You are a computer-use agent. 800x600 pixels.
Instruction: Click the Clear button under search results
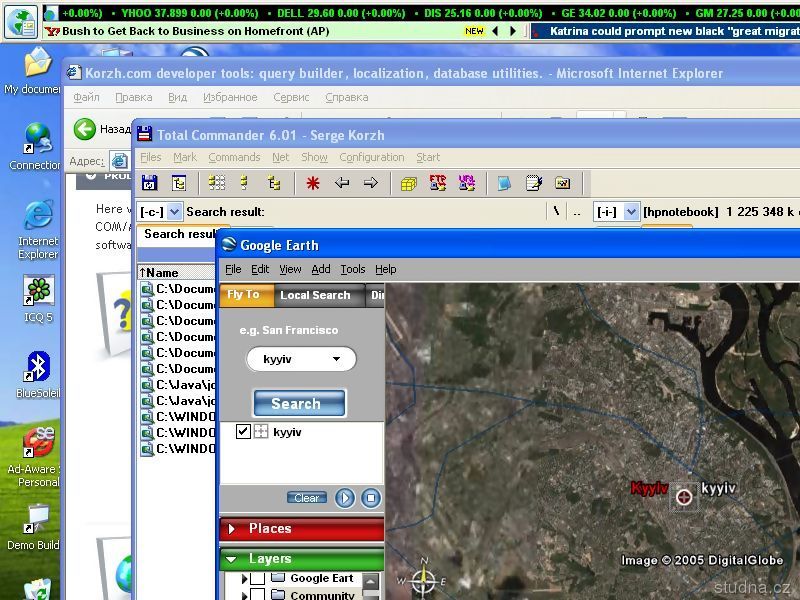[307, 498]
